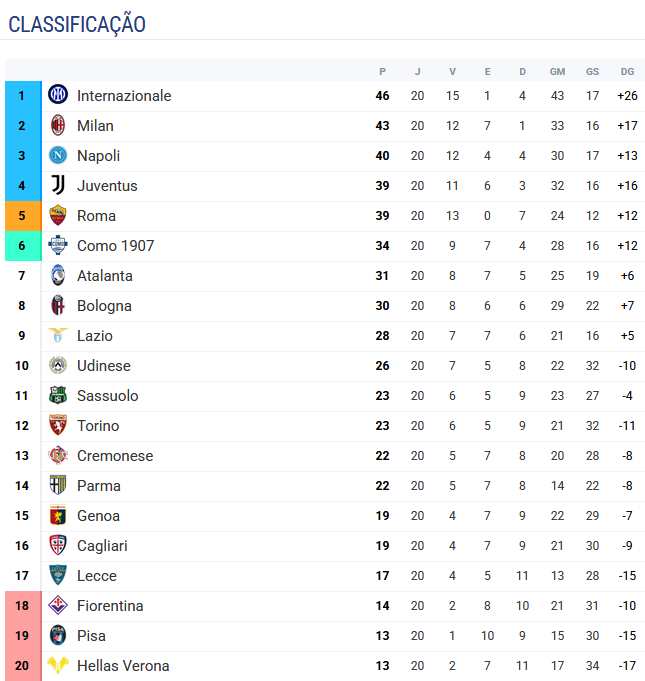Click the Lazio eagle crest

pyautogui.click(x=58, y=336)
